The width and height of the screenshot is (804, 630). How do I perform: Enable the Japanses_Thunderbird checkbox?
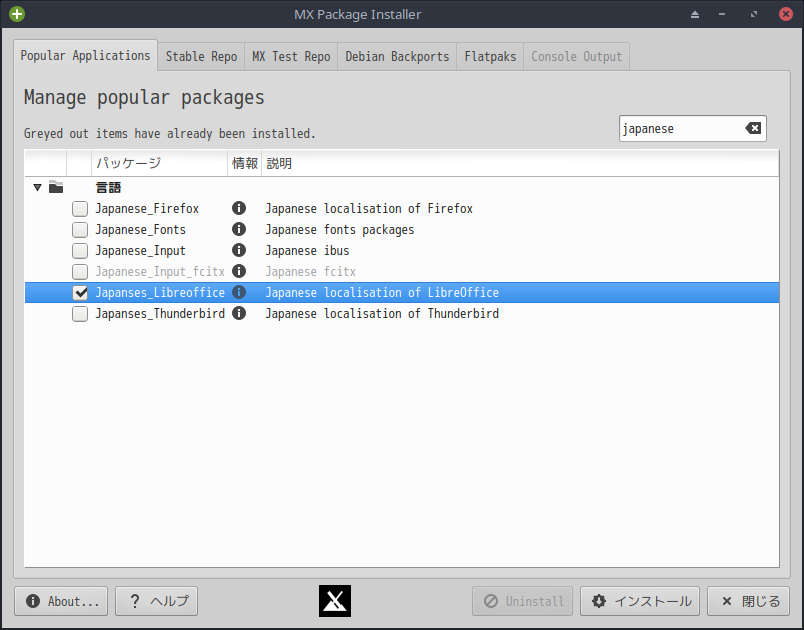[80, 314]
